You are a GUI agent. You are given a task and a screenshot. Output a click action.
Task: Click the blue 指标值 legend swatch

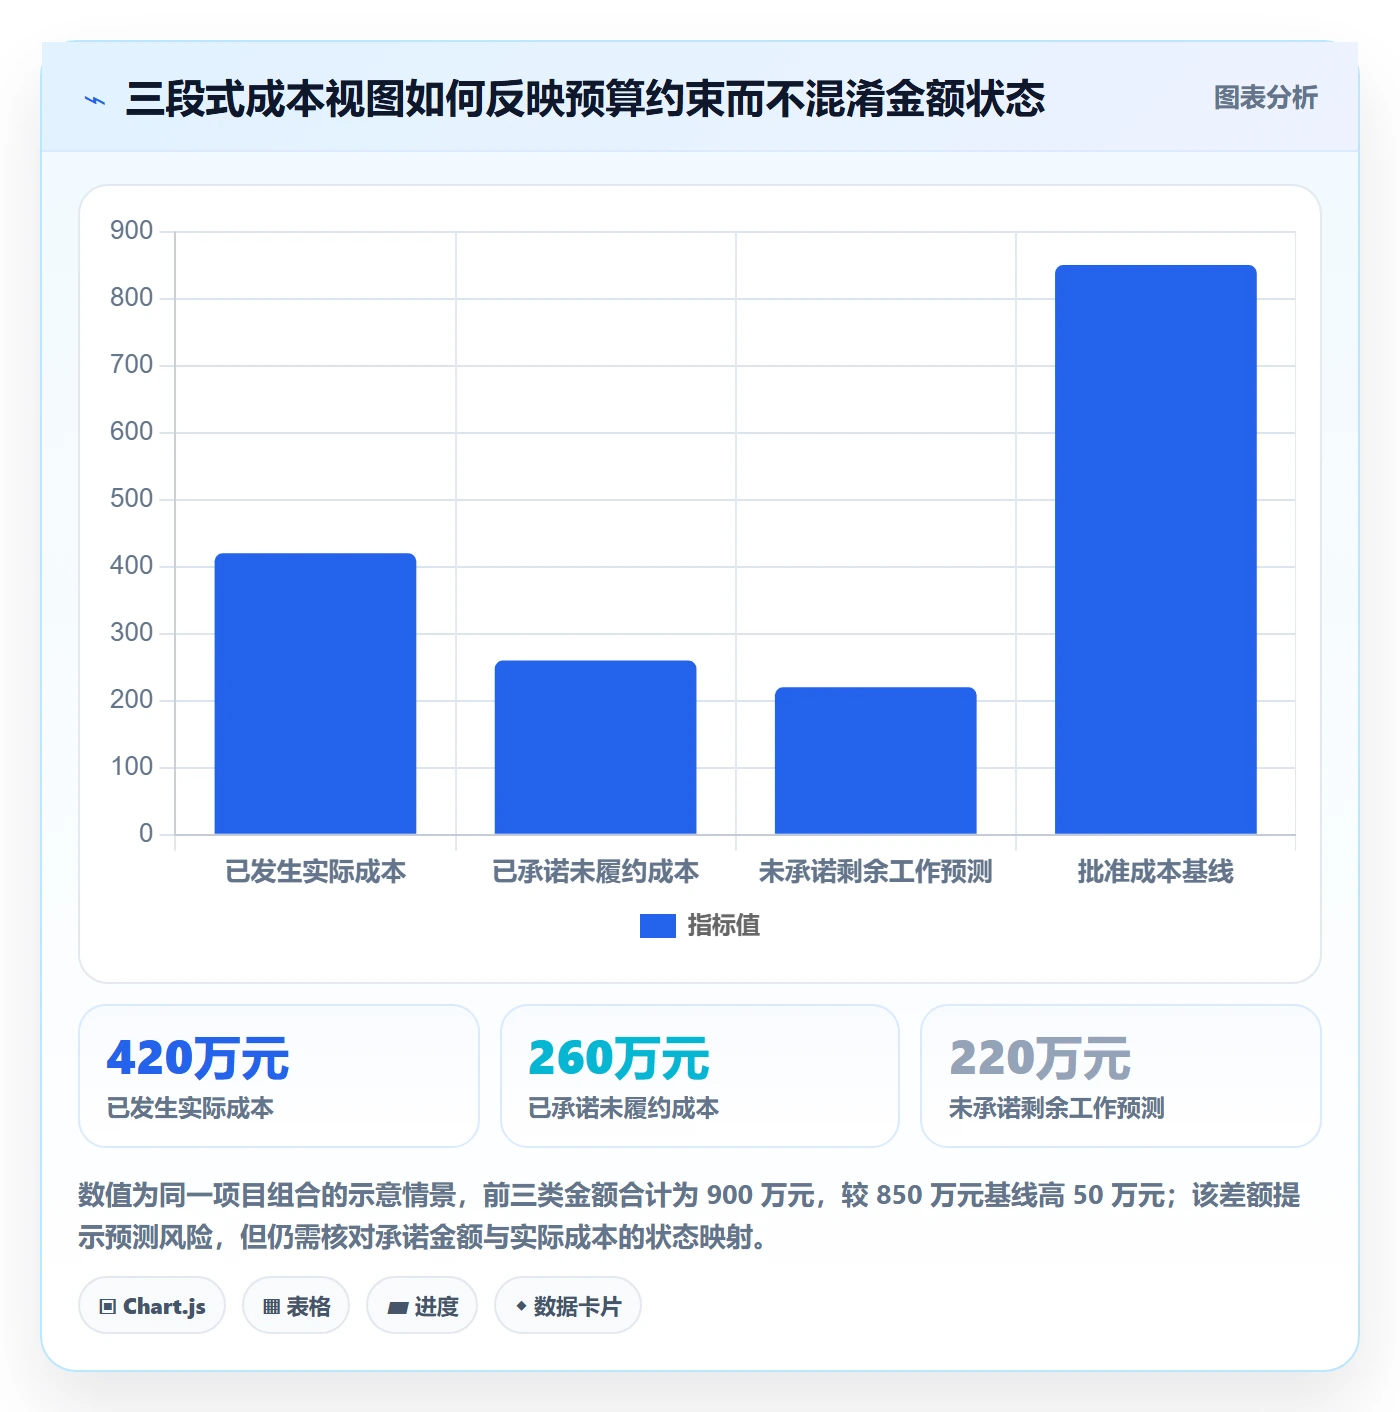(x=657, y=926)
